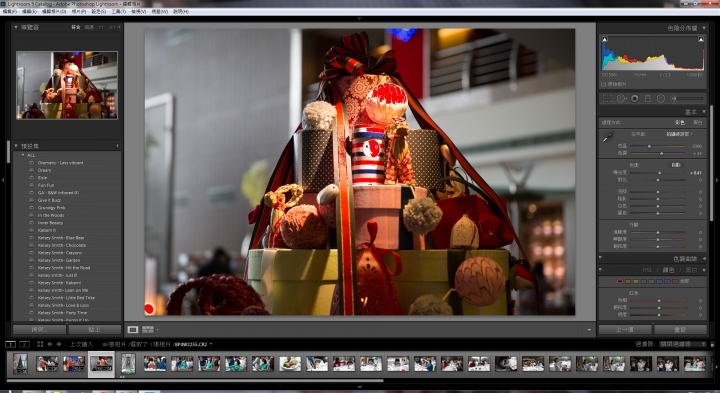Screen dimensions: 720x393
Task: Open the toolbar content dropdown arrow
Action: 589,330
